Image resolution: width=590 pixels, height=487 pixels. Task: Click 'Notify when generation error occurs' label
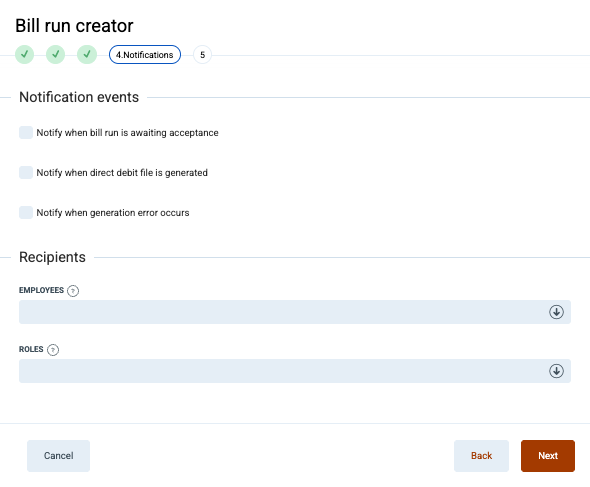[113, 213]
